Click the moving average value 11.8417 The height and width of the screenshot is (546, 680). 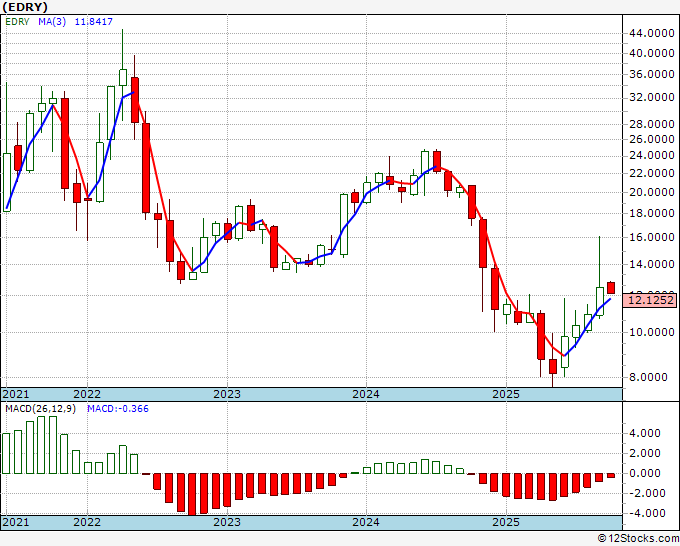[x=94, y=22]
